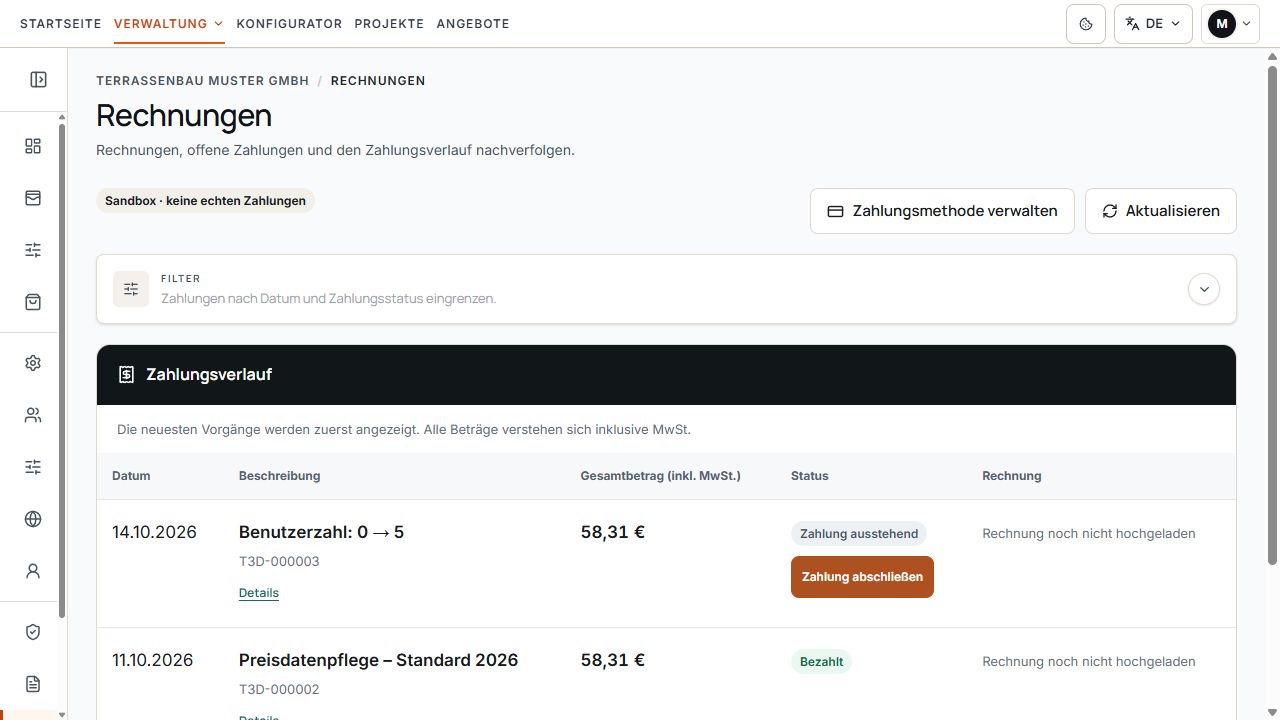
Task: Click the sidebar's vertical scrollbar
Action: [62, 370]
